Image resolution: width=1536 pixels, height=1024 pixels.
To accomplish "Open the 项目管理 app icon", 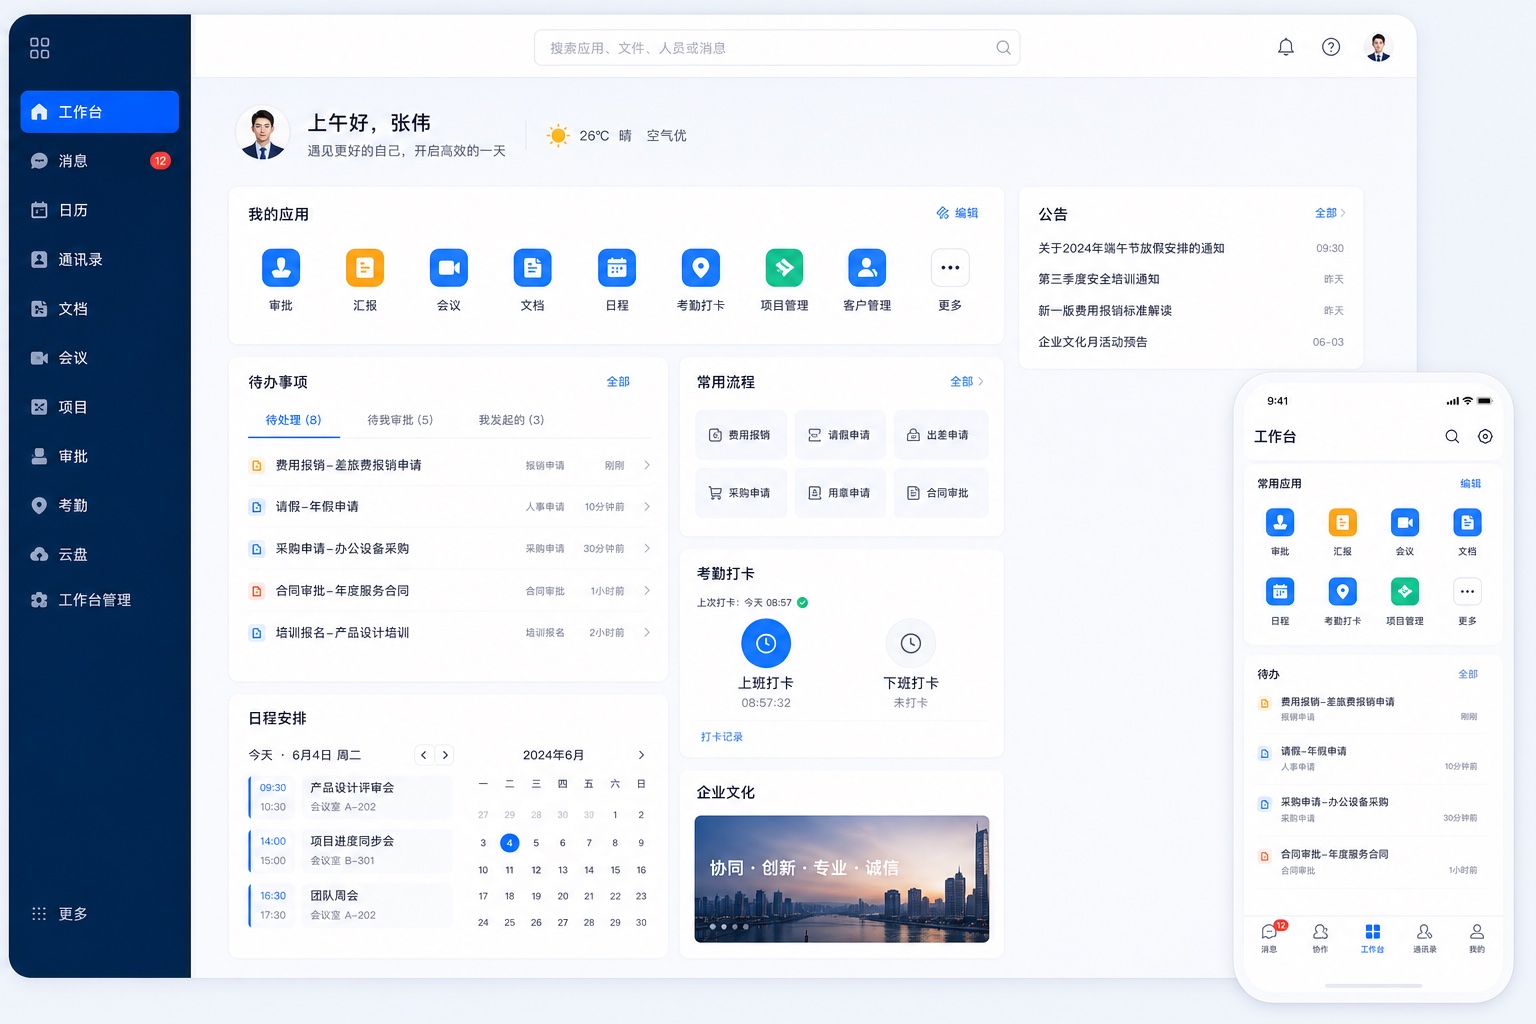I will click(x=784, y=268).
